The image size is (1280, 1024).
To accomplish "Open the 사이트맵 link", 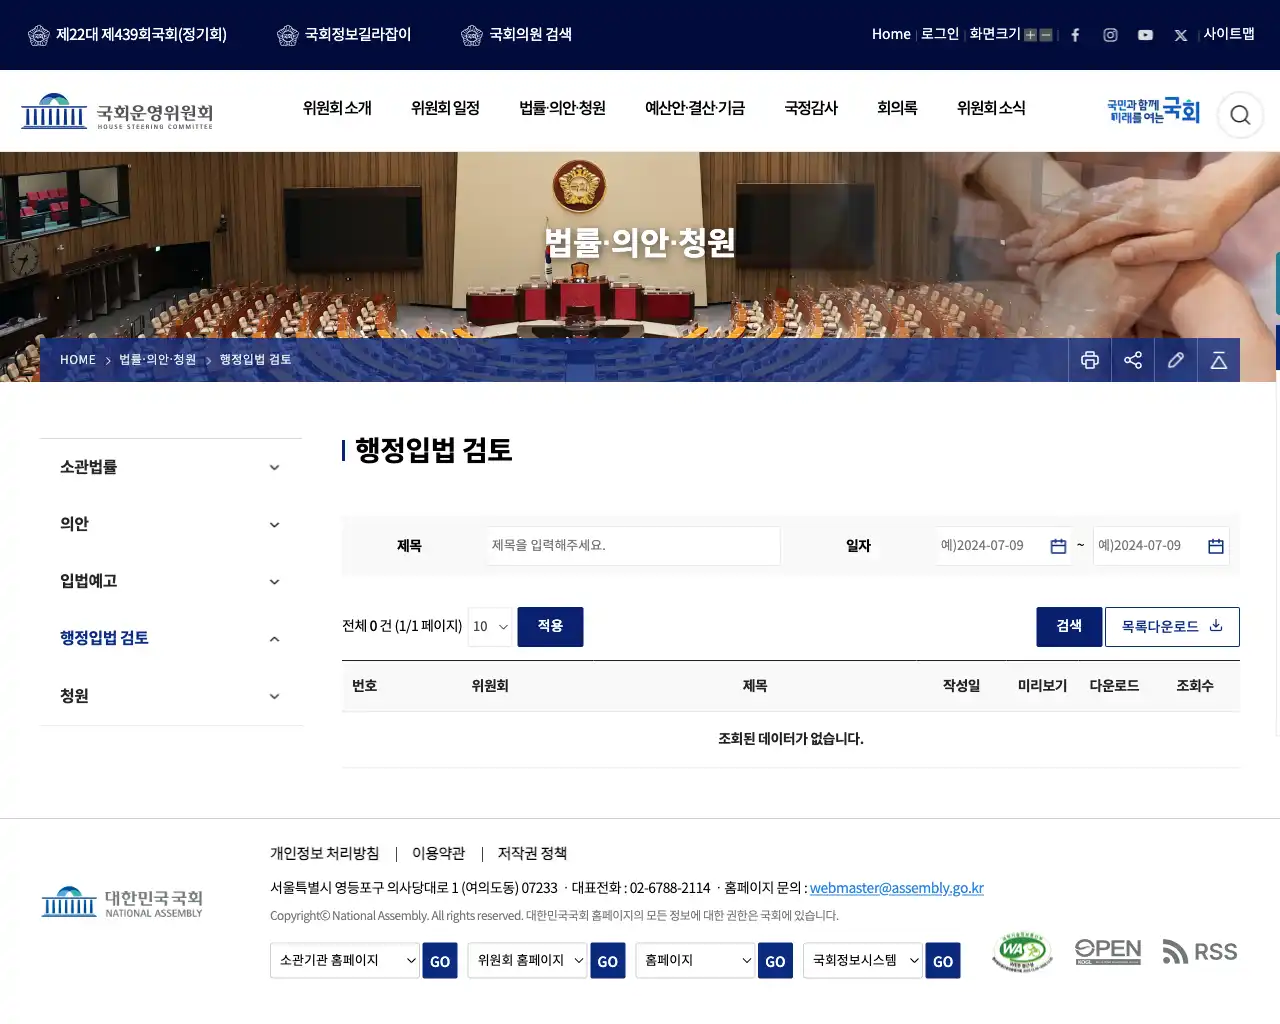I will click(x=1229, y=34).
